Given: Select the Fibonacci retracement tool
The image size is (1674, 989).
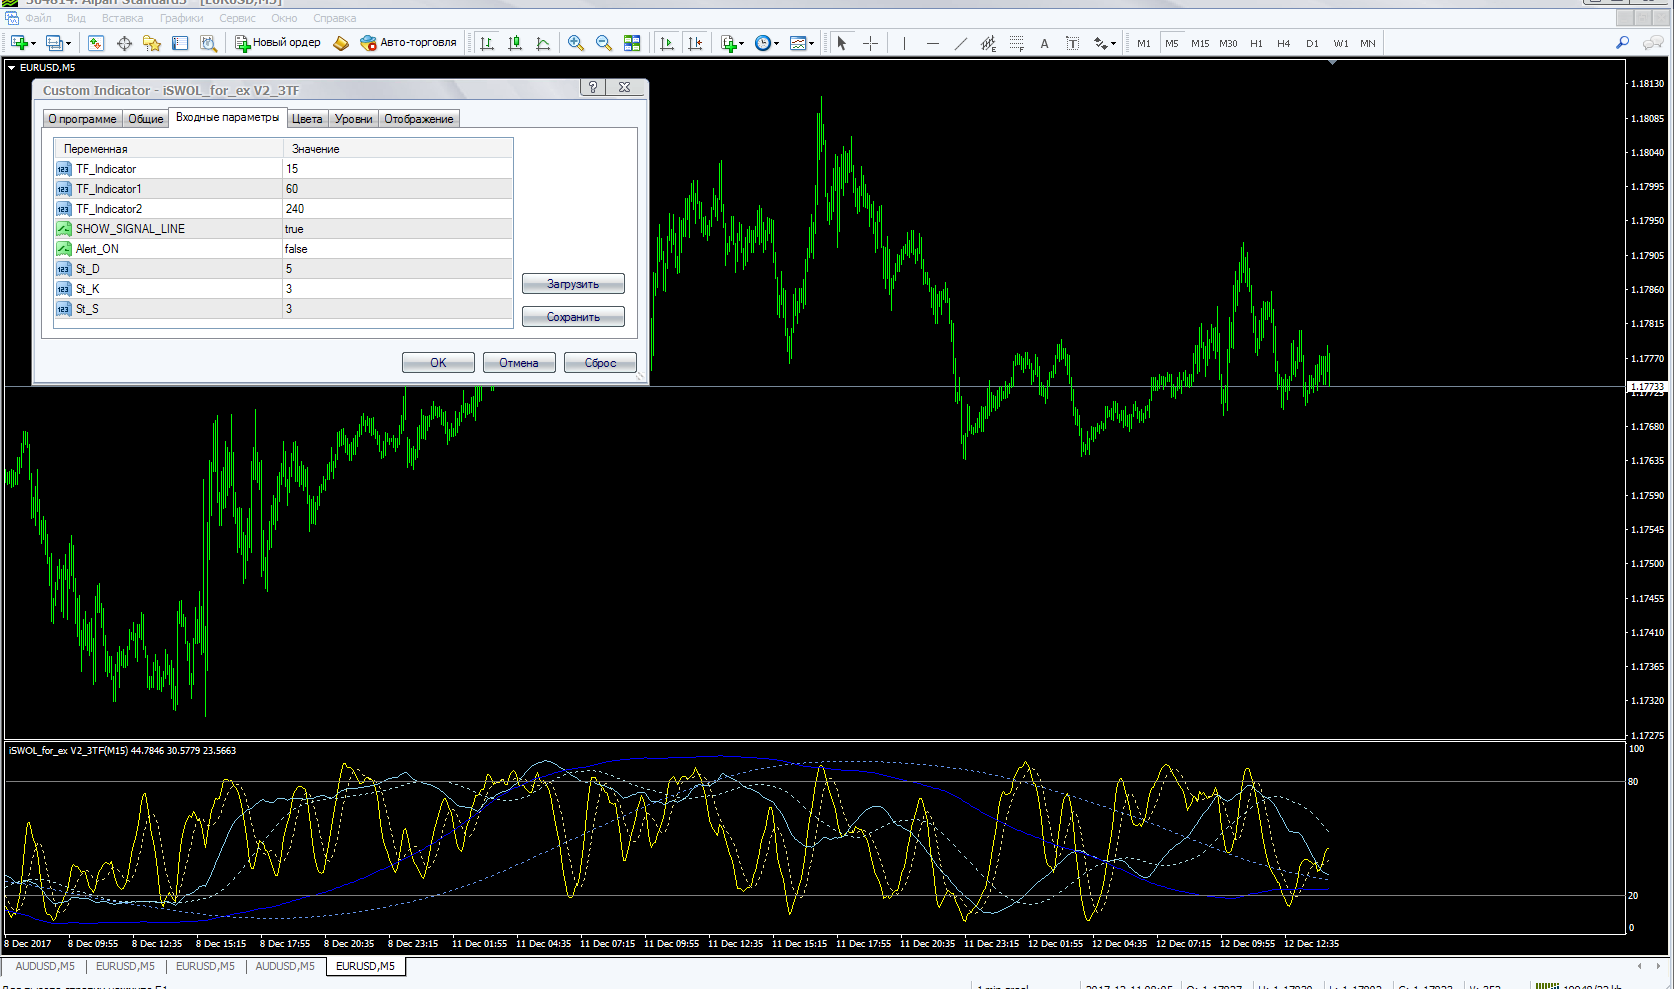Looking at the screenshot, I should (1016, 43).
